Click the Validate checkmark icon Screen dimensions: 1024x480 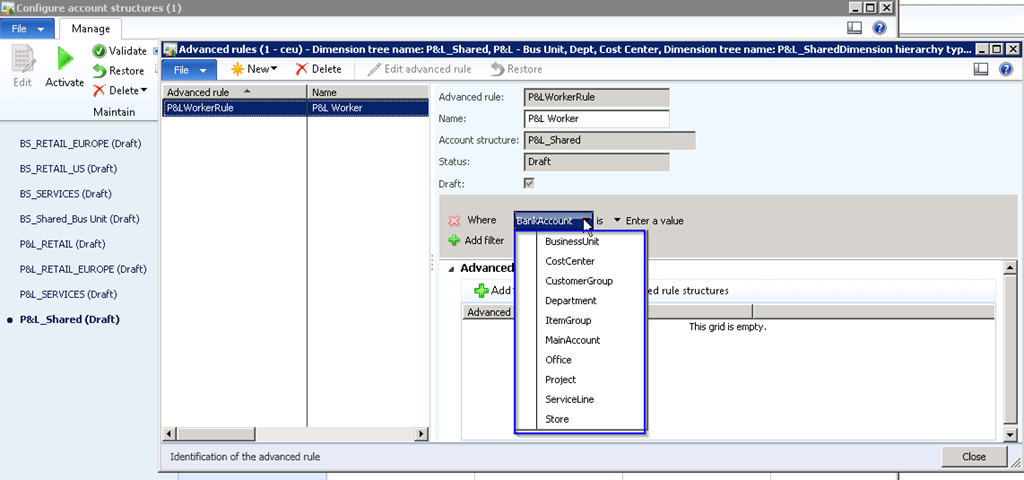(100, 51)
